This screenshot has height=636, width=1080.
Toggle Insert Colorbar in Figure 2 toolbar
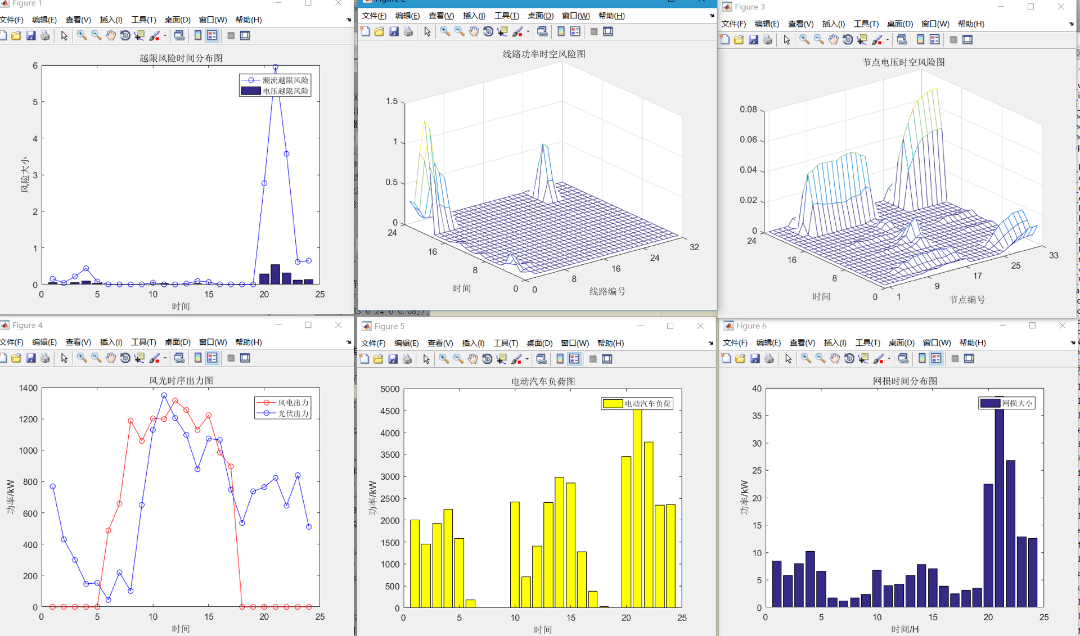tap(561, 31)
